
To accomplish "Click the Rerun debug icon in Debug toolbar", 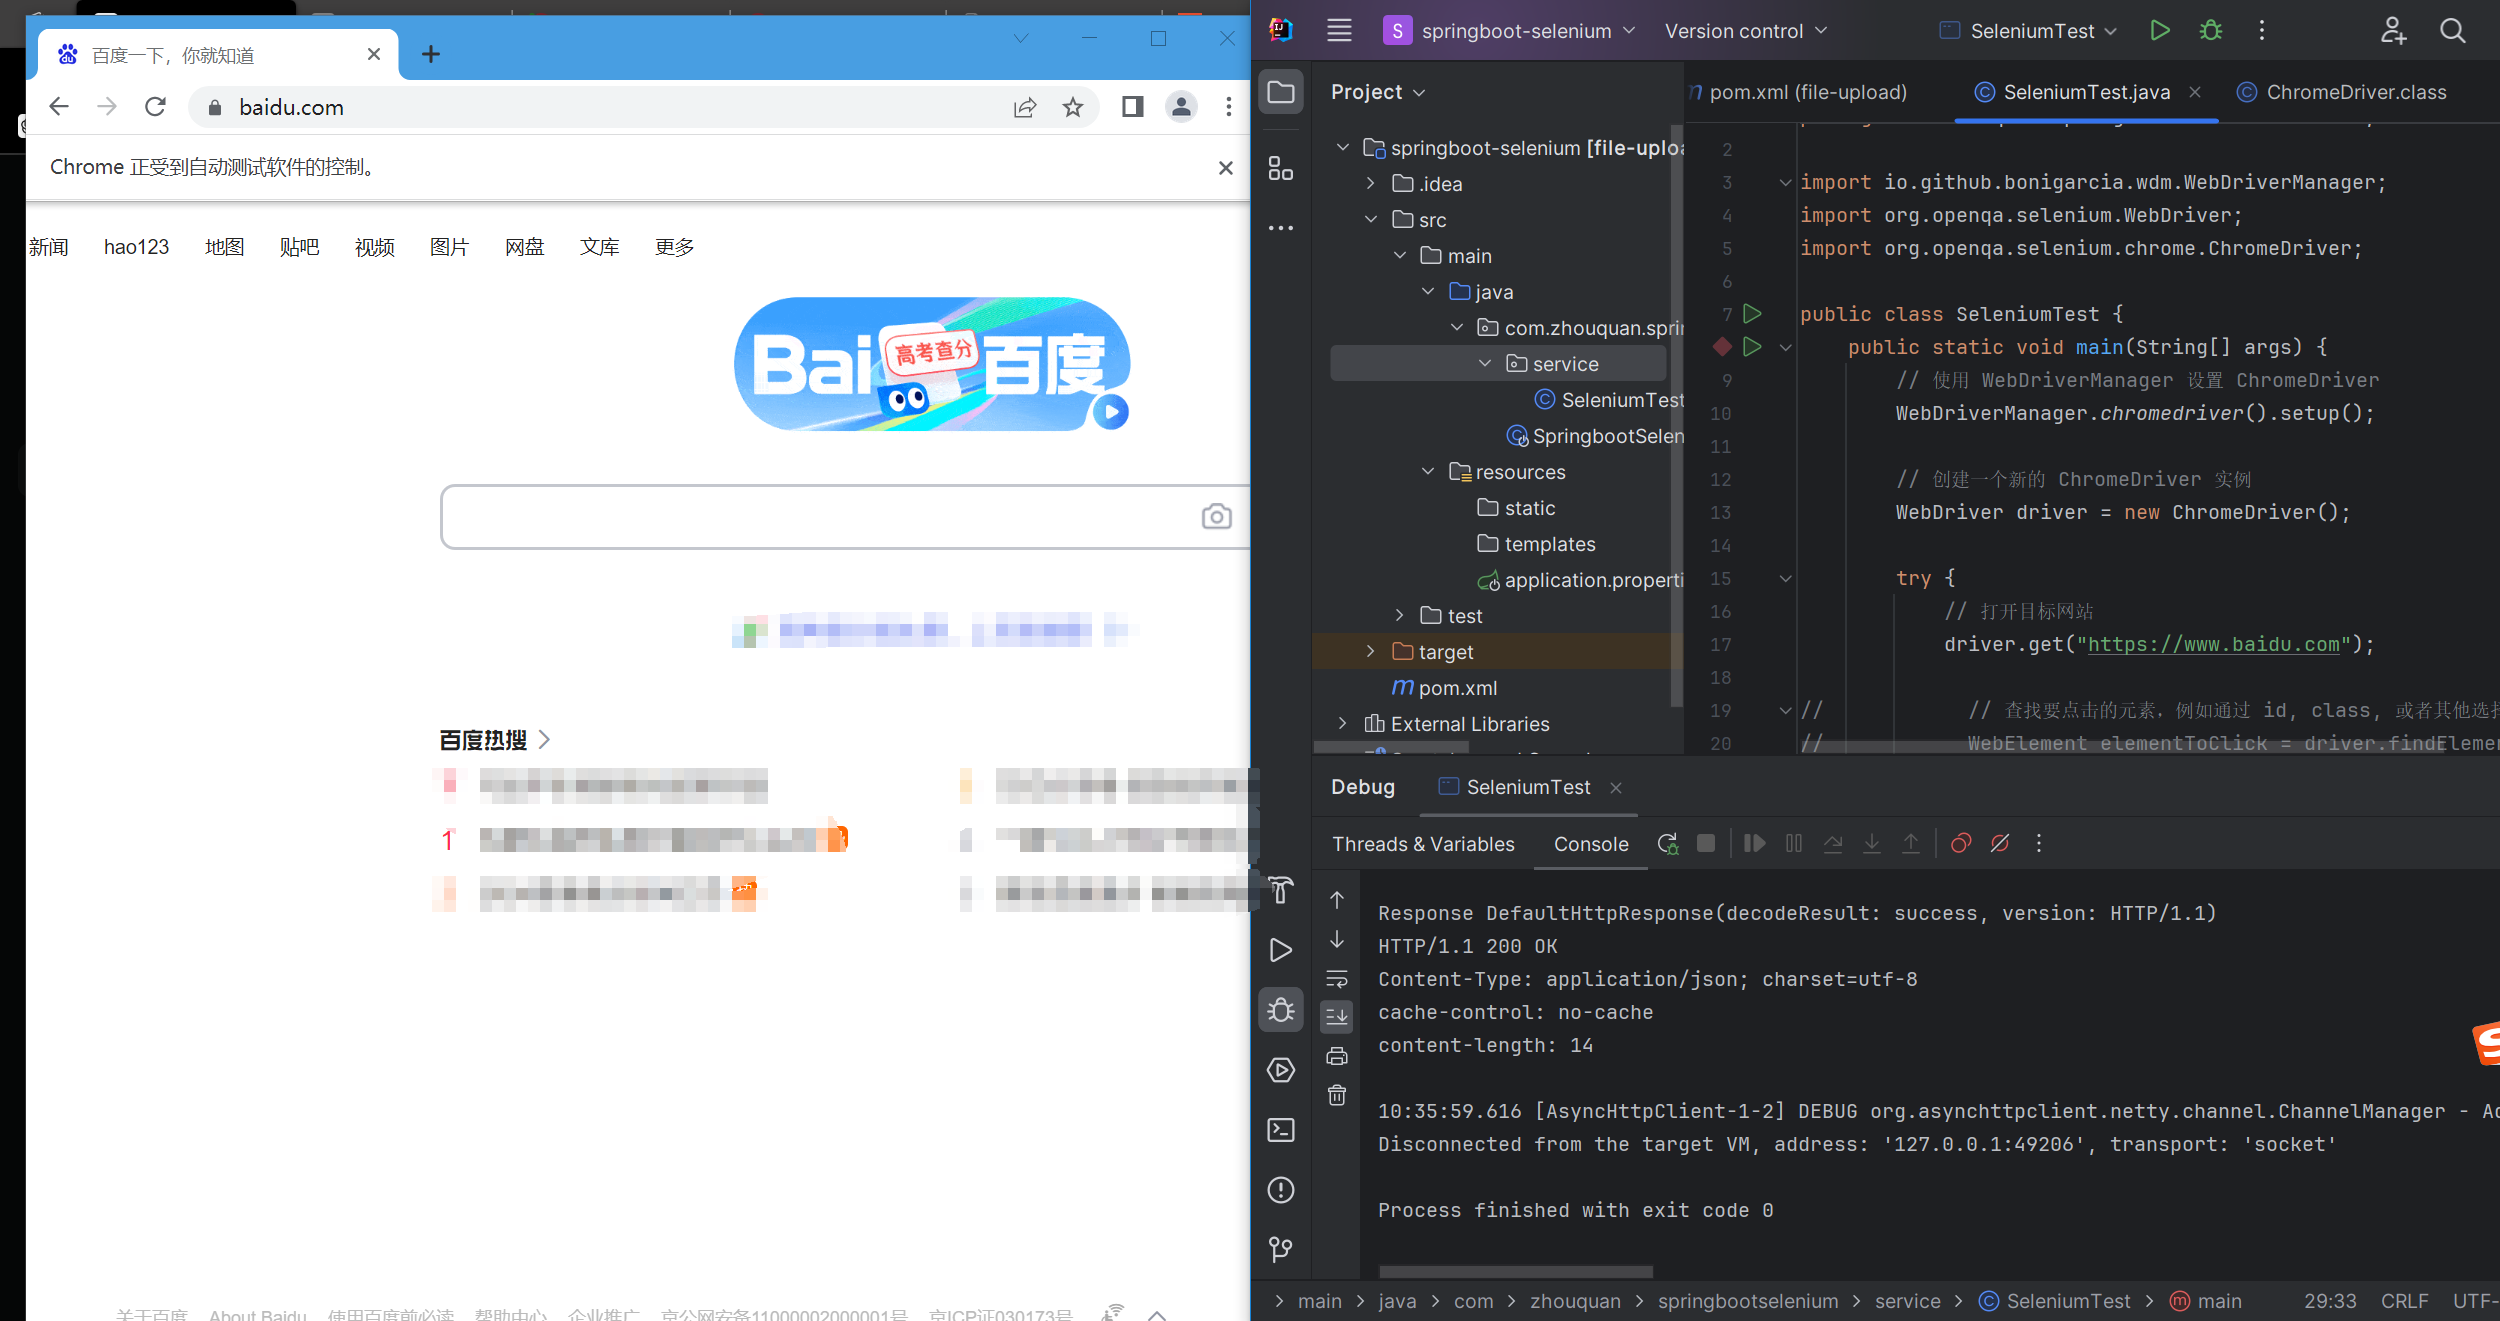I will click(x=1667, y=844).
